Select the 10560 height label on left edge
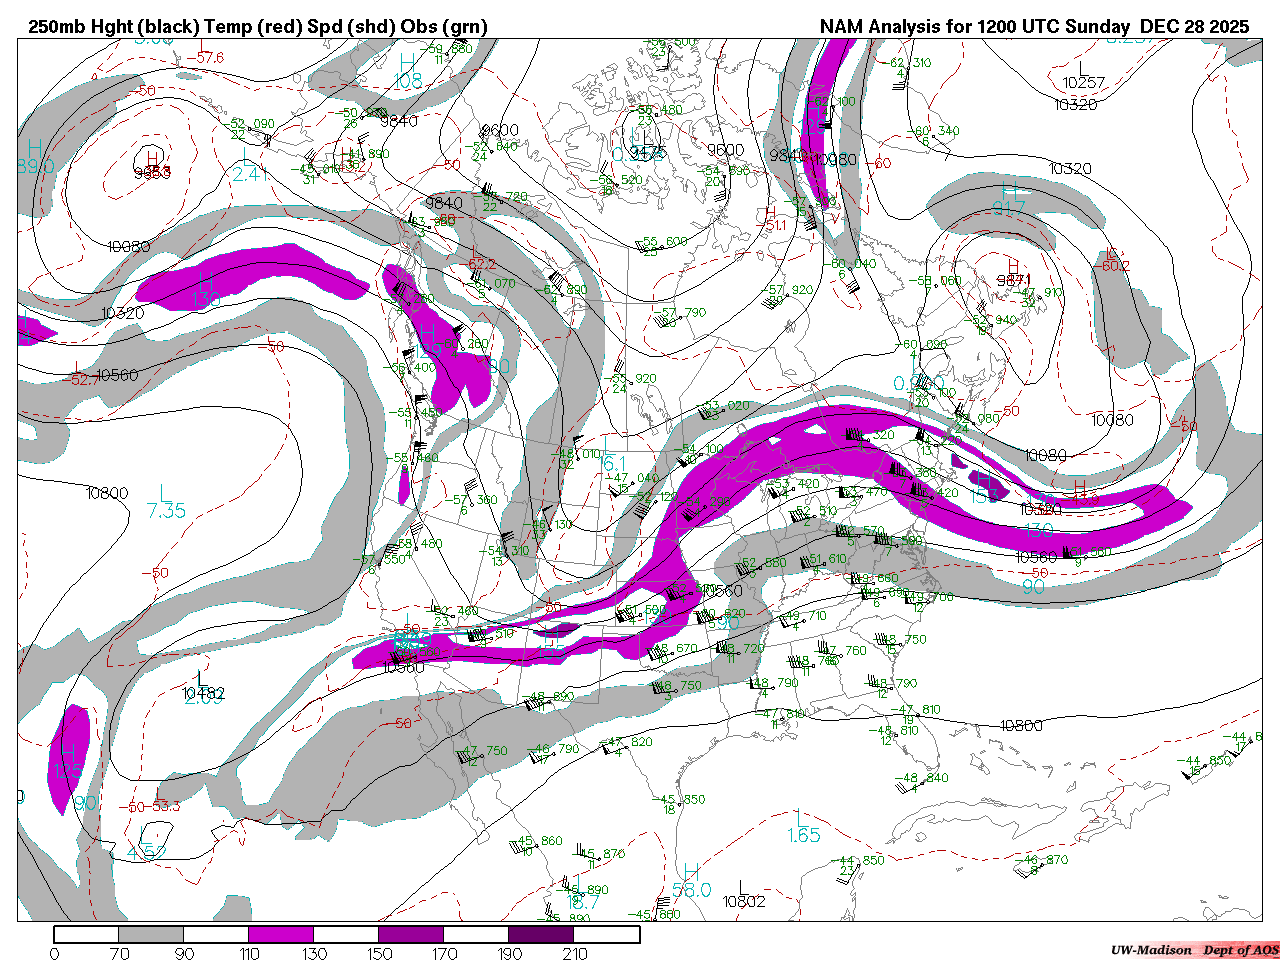1280x960 pixels. coord(117,375)
